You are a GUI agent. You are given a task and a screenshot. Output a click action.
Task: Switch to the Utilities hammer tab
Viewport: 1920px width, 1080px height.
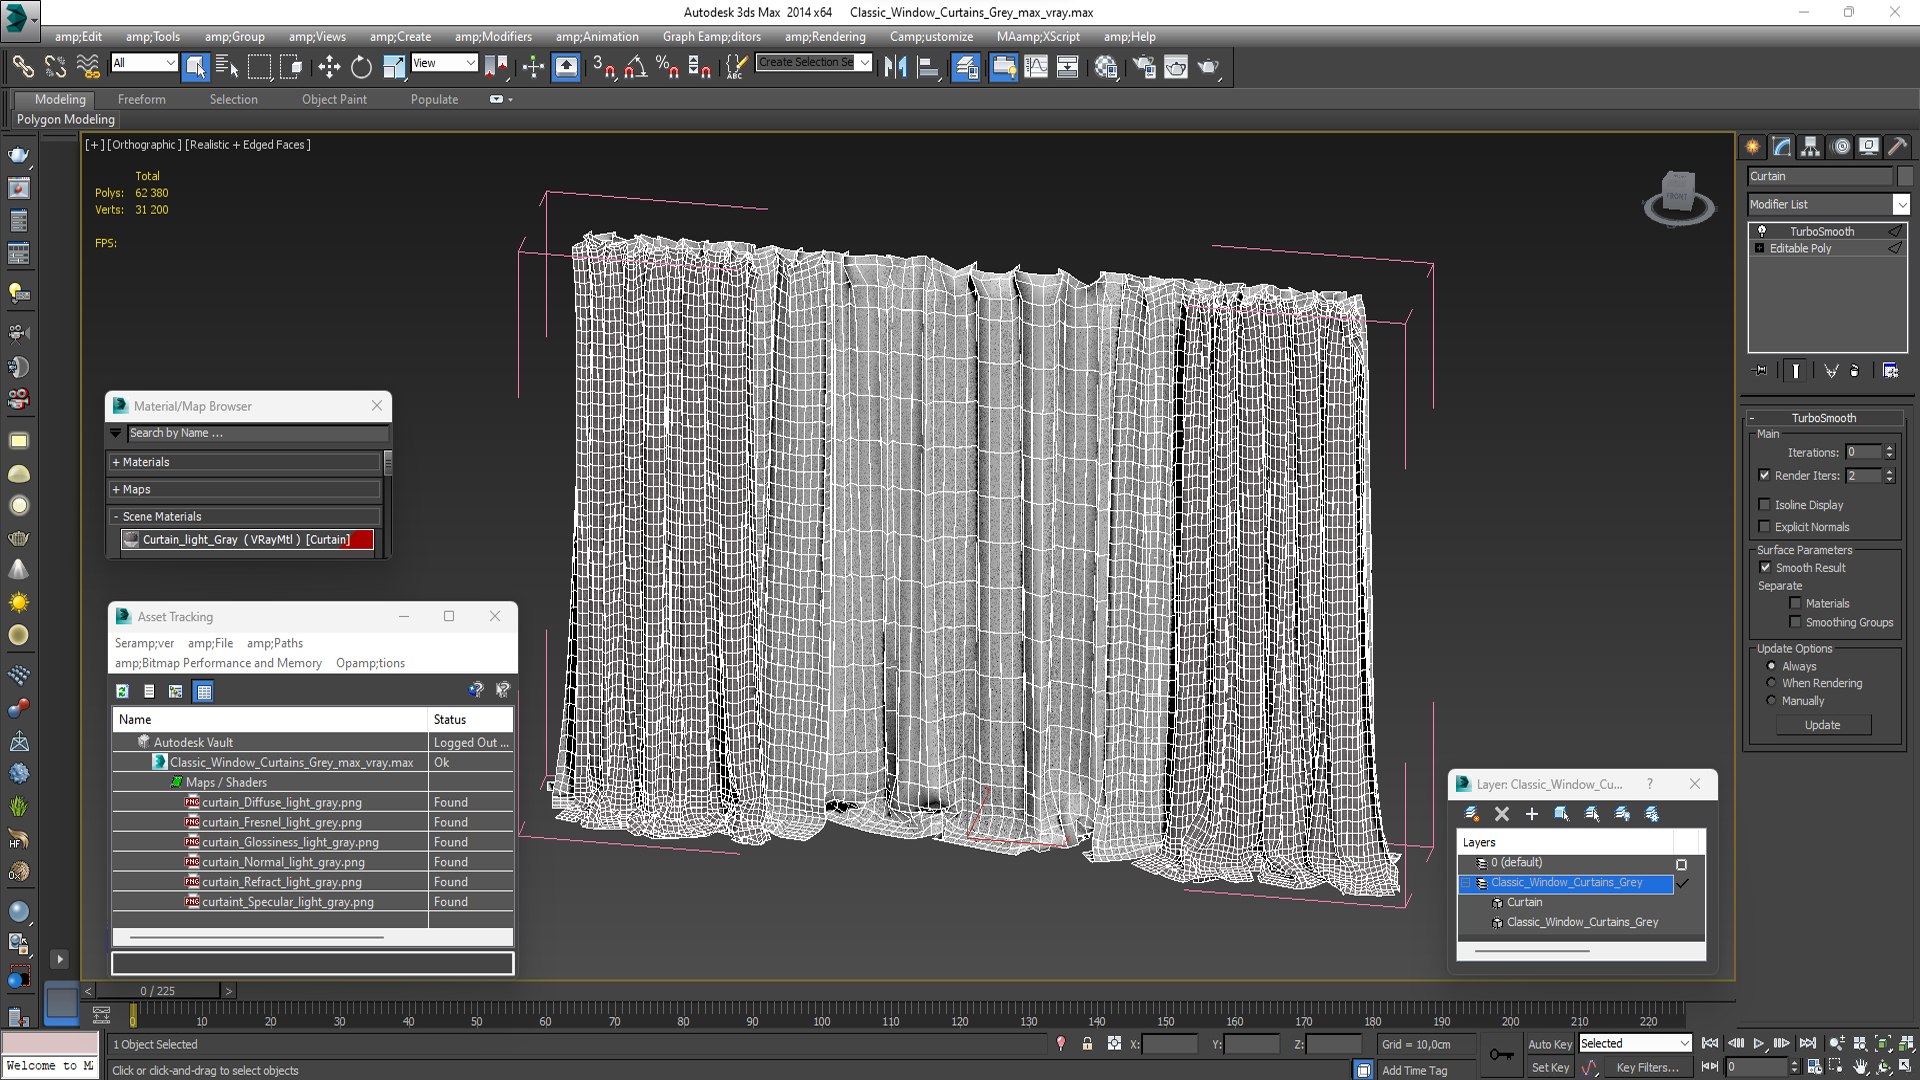(1897, 147)
